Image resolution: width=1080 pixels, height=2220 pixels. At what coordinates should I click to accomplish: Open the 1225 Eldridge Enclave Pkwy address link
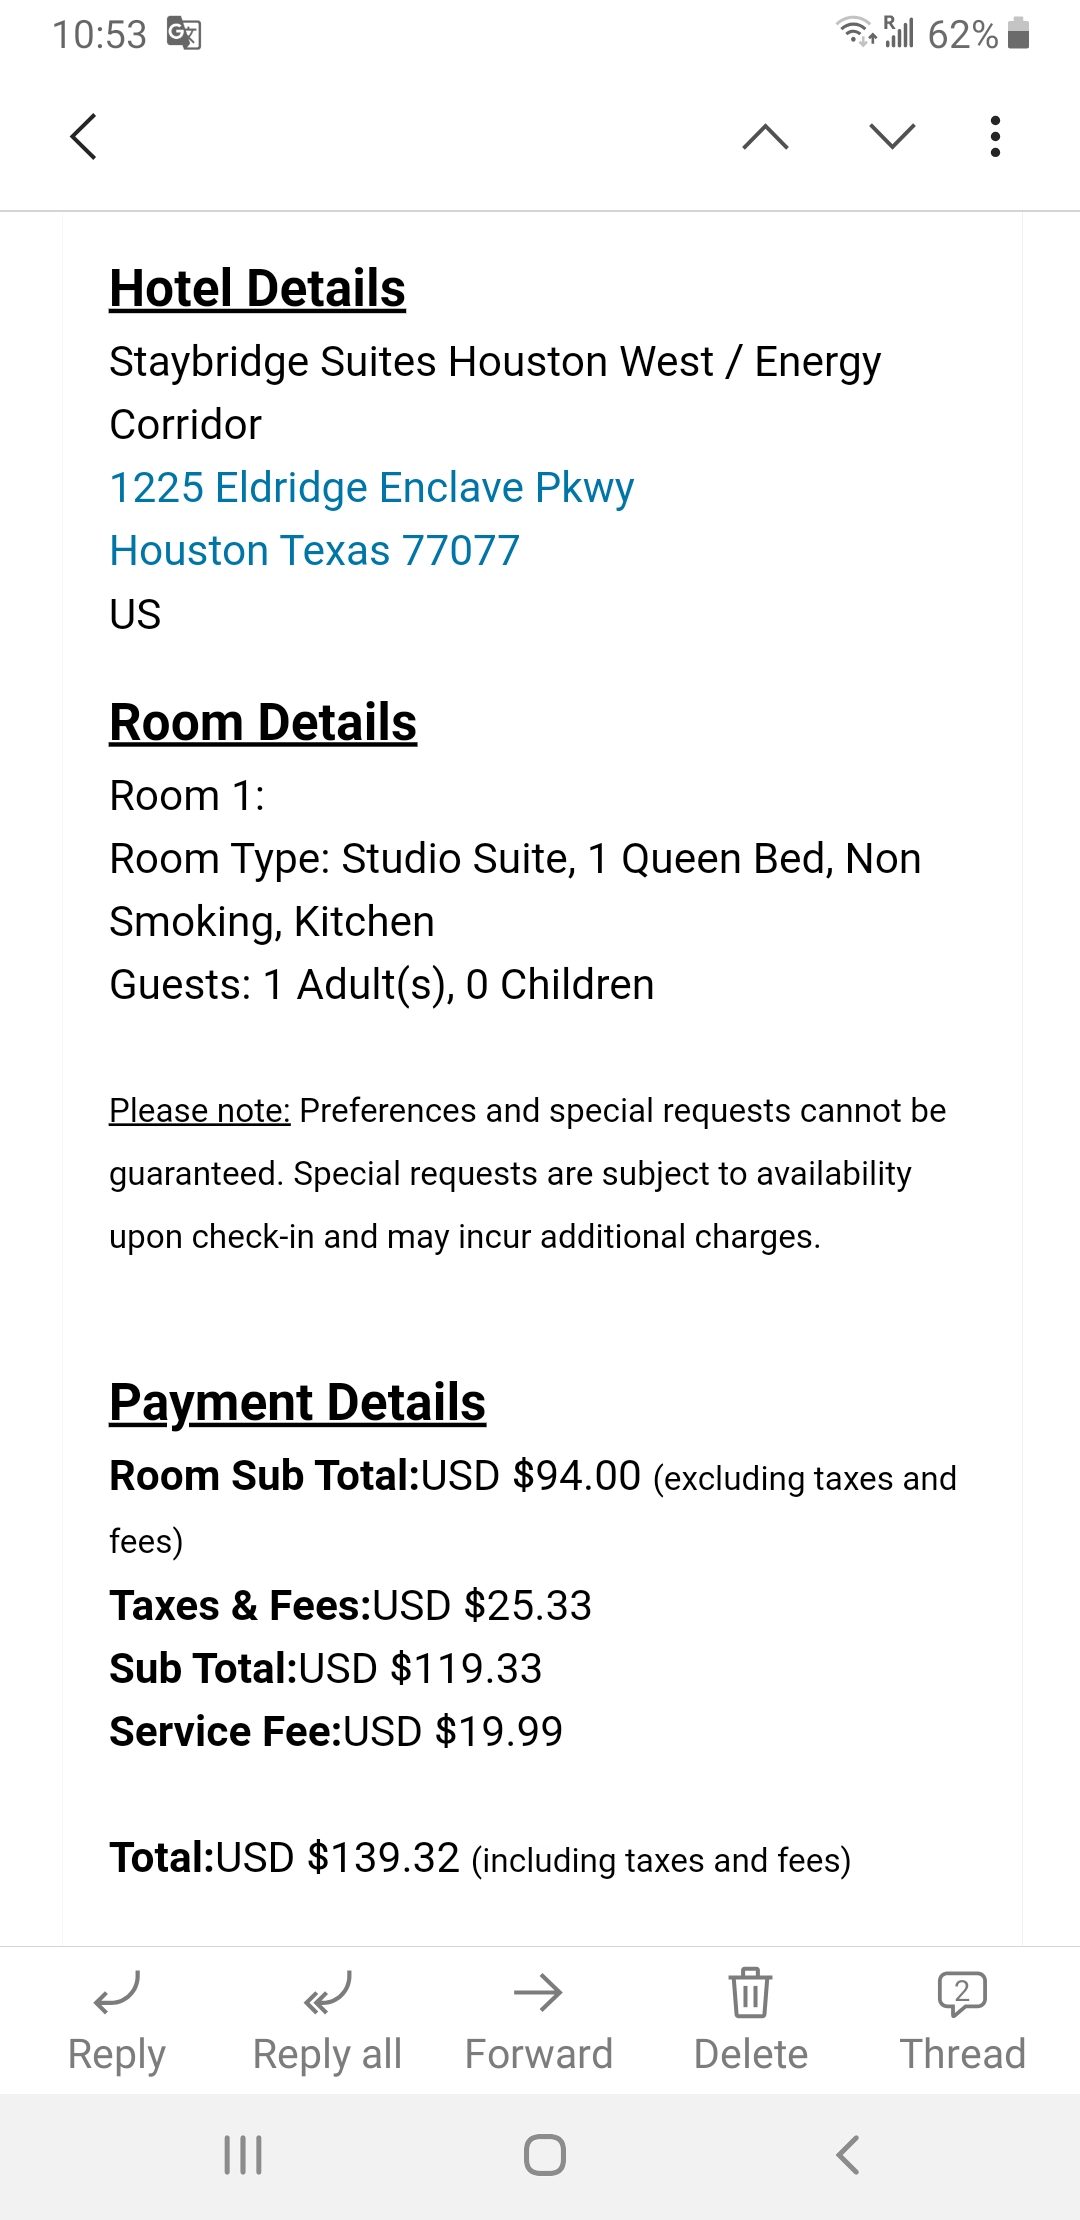(x=371, y=488)
